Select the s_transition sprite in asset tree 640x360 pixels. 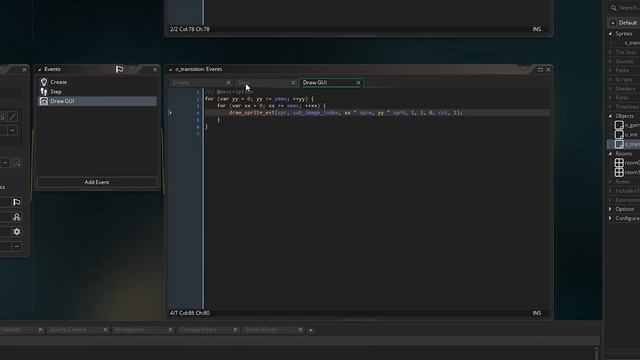click(632, 43)
